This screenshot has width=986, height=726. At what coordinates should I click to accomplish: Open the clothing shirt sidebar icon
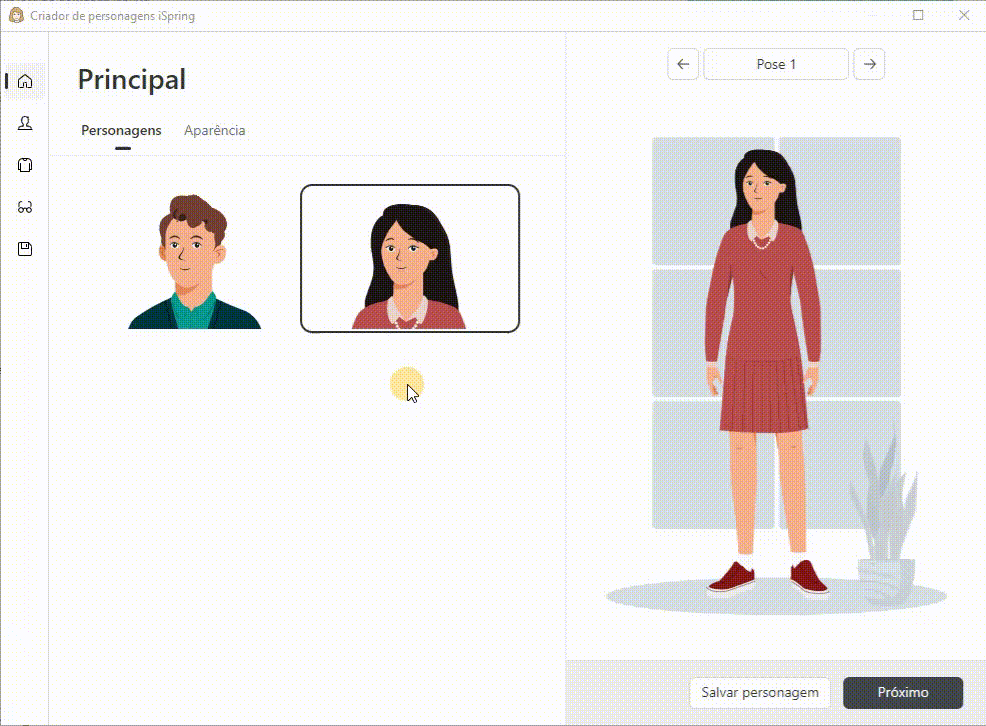[x=25, y=165]
